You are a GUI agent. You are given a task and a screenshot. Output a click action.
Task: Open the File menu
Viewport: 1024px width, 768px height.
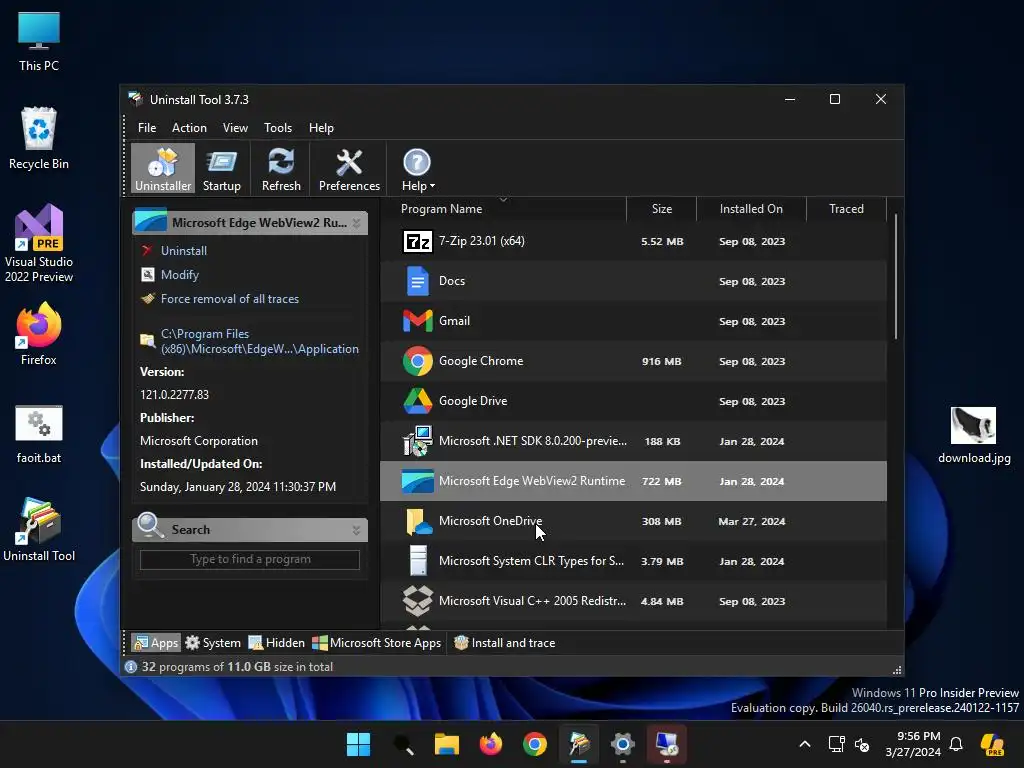[147, 128]
